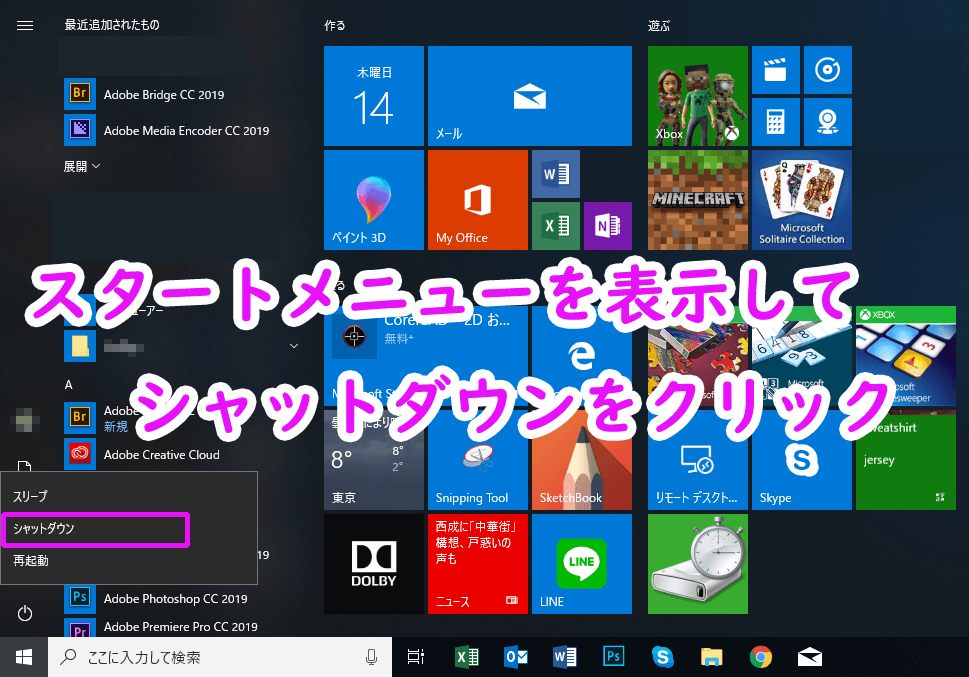Open the メール tile
The width and height of the screenshot is (969, 677).
(x=530, y=96)
